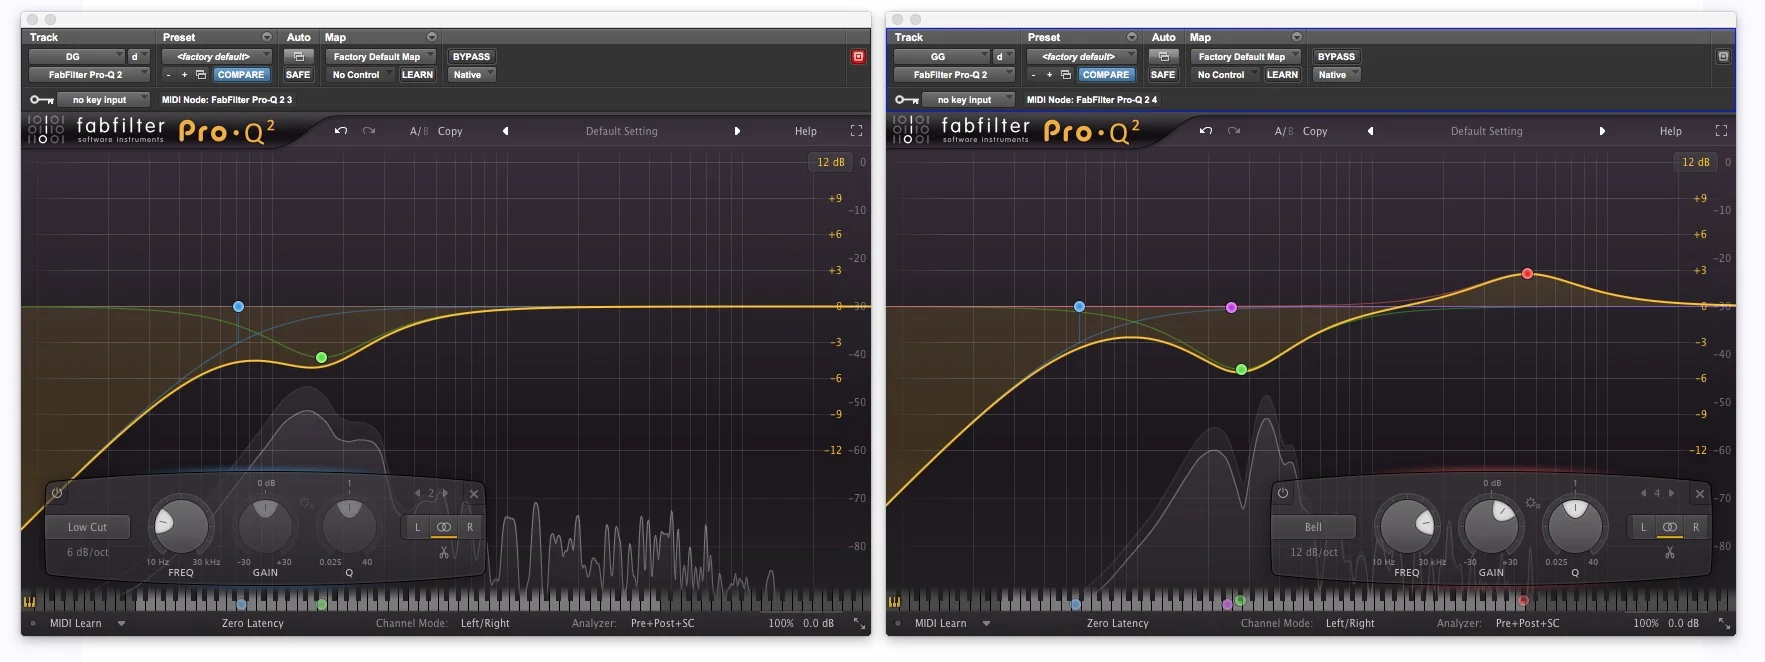This screenshot has height=662, width=1765.
Task: Go to the previous preset in the DG window
Action: coord(505,131)
